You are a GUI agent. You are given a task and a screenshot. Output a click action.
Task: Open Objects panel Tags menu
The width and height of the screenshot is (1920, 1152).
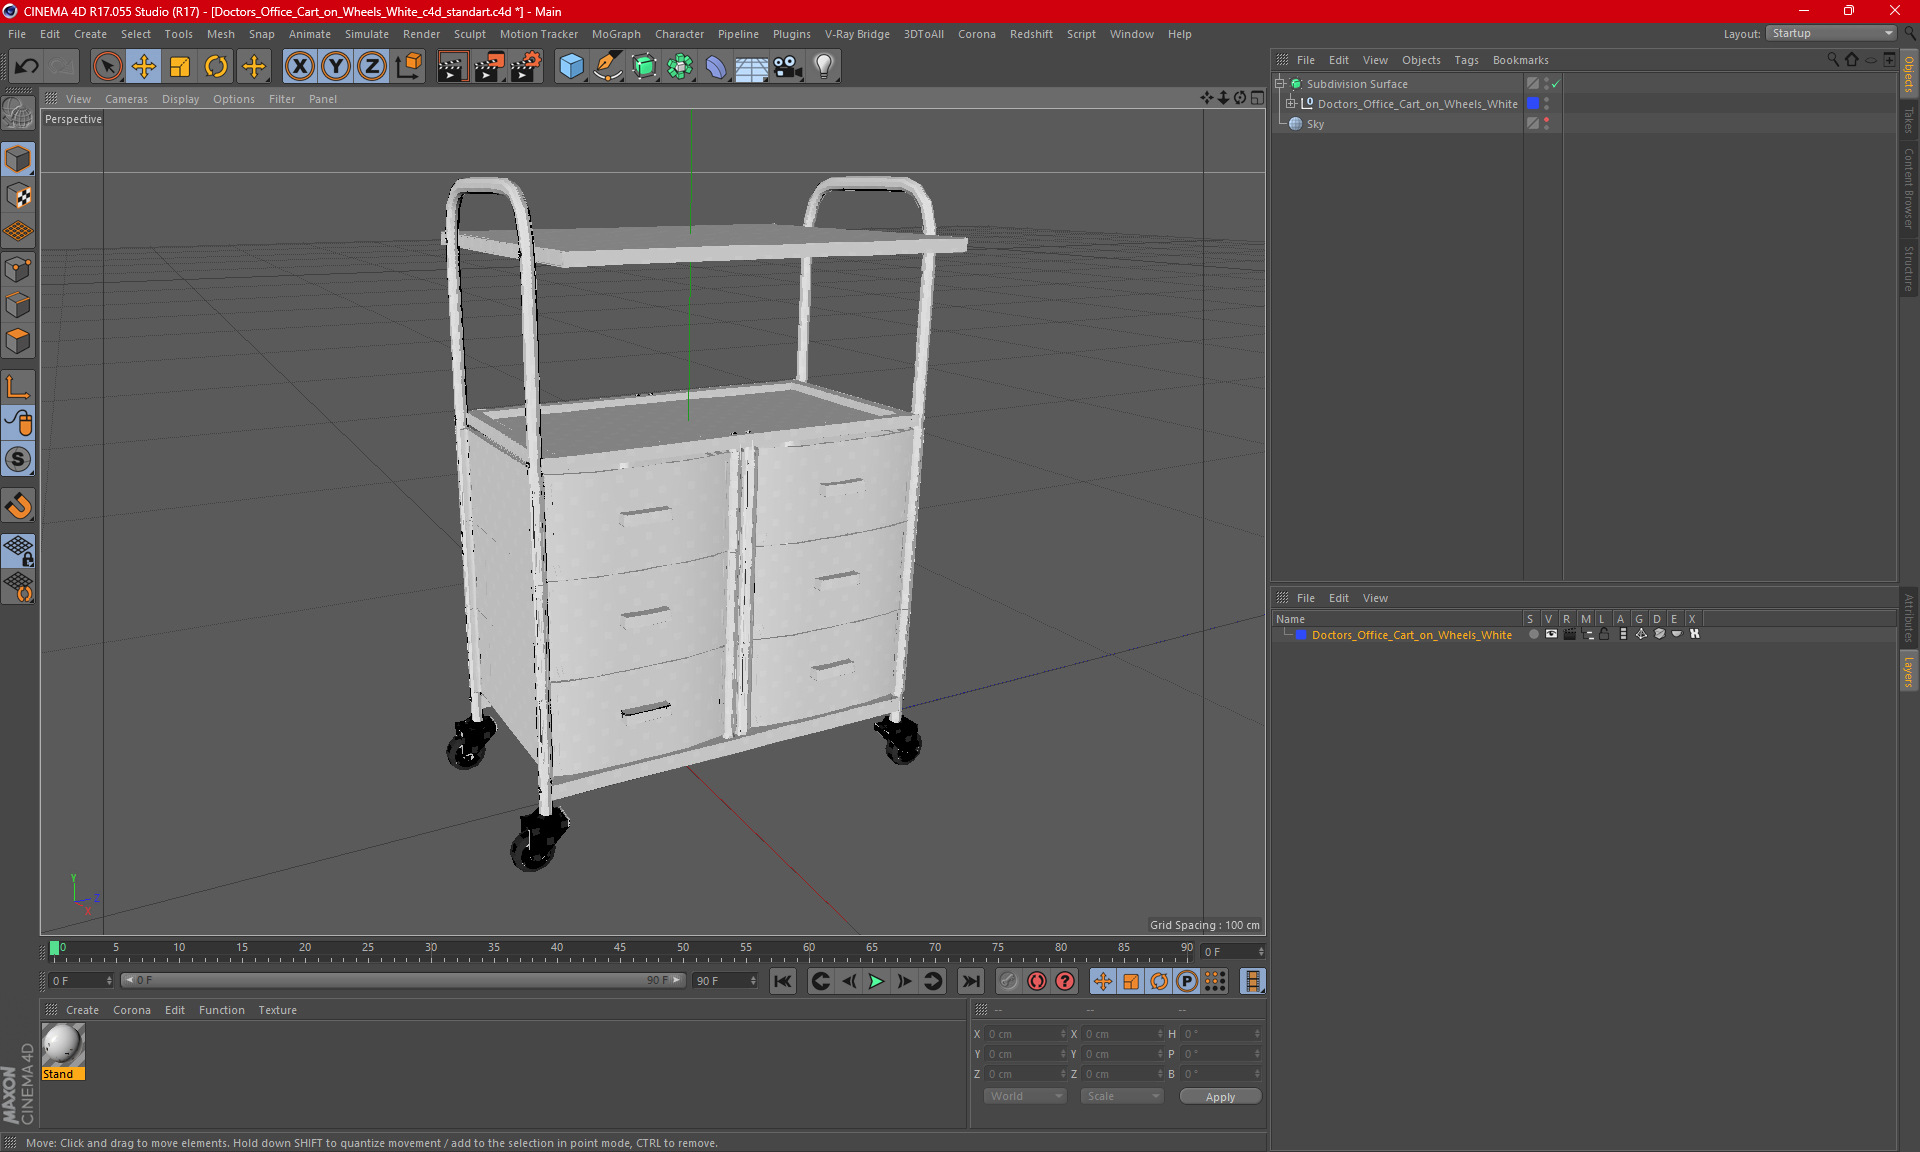coord(1466,60)
